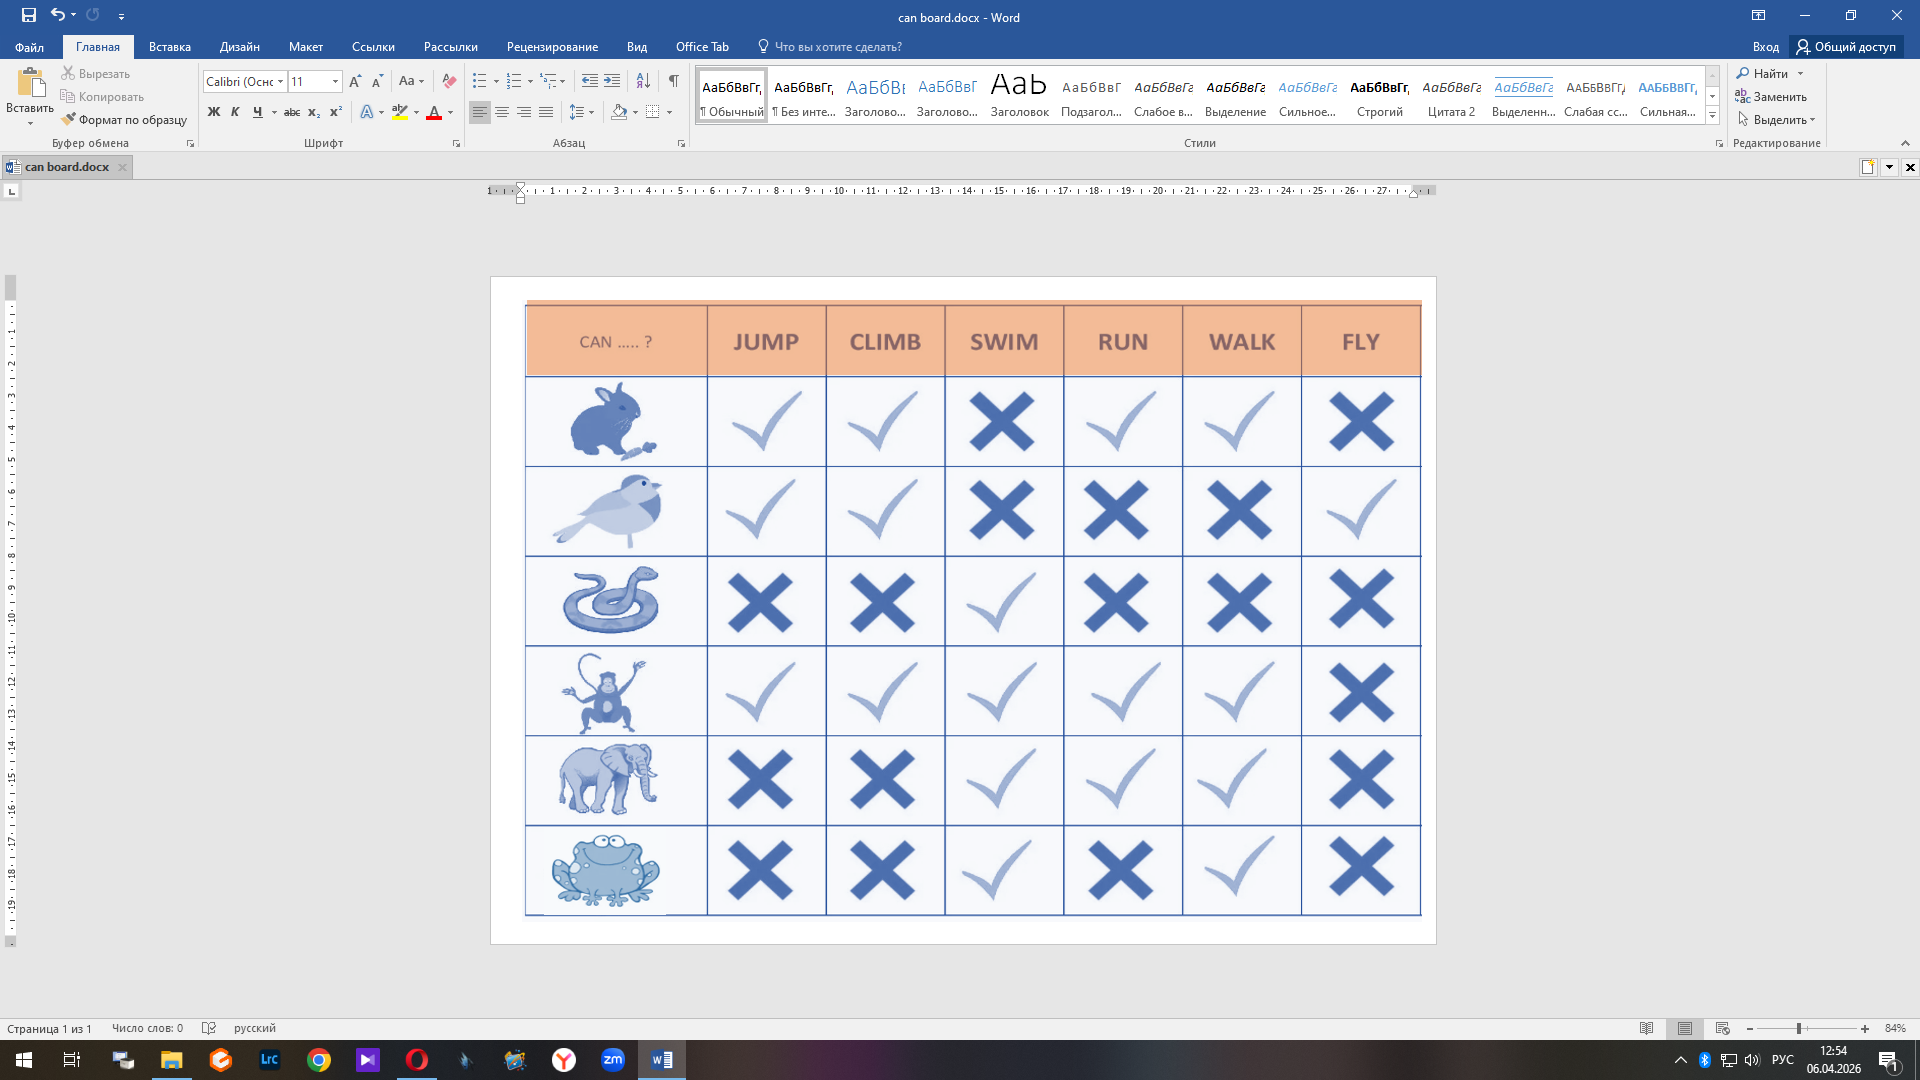Open the font name dropdown Calibri
The width and height of the screenshot is (1920, 1080).
tap(280, 81)
